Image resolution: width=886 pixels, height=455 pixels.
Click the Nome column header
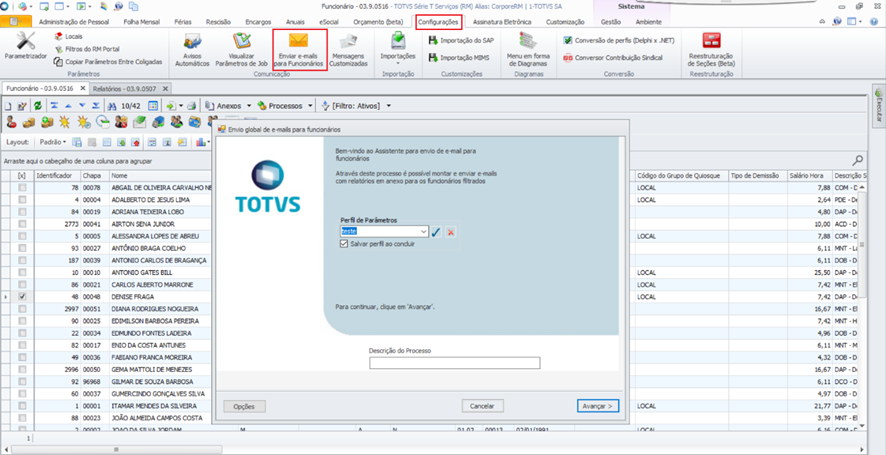160,176
